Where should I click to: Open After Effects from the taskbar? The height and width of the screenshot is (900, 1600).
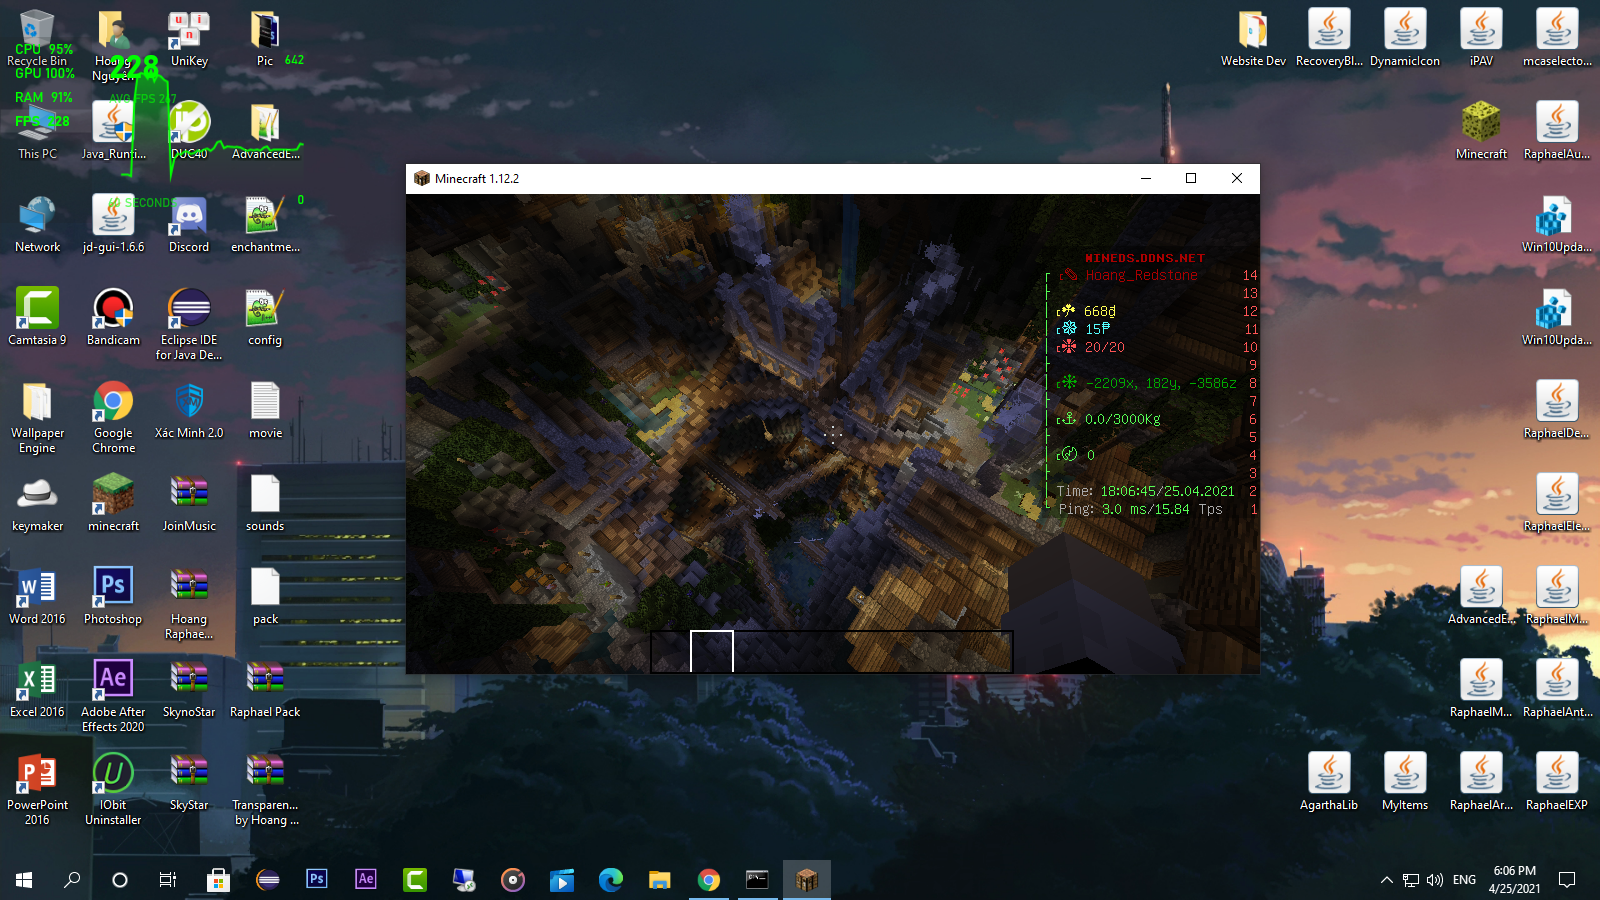click(366, 880)
